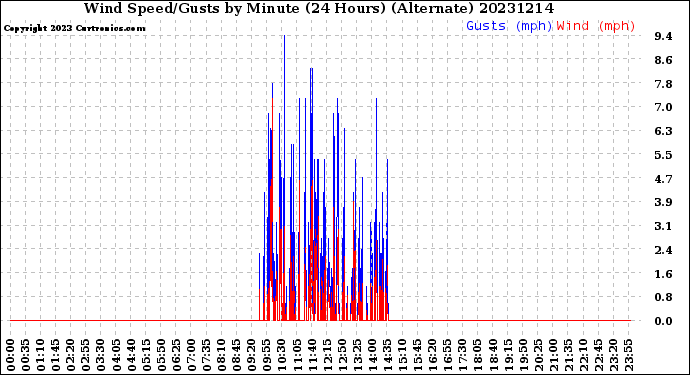690x375 pixels.
Task: Click the 02:55 time label
Action: click(x=86, y=355)
